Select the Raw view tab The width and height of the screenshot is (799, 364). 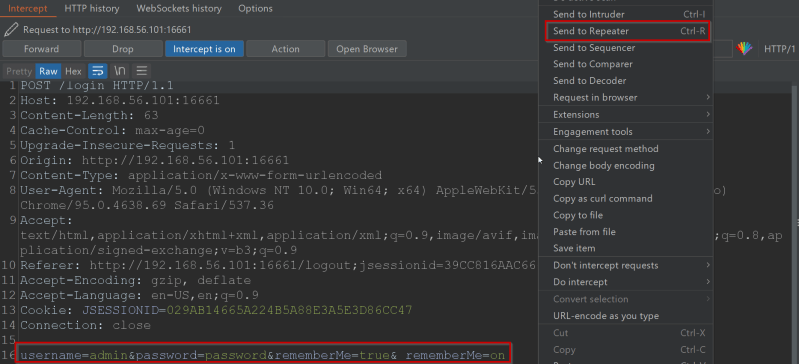click(48, 71)
